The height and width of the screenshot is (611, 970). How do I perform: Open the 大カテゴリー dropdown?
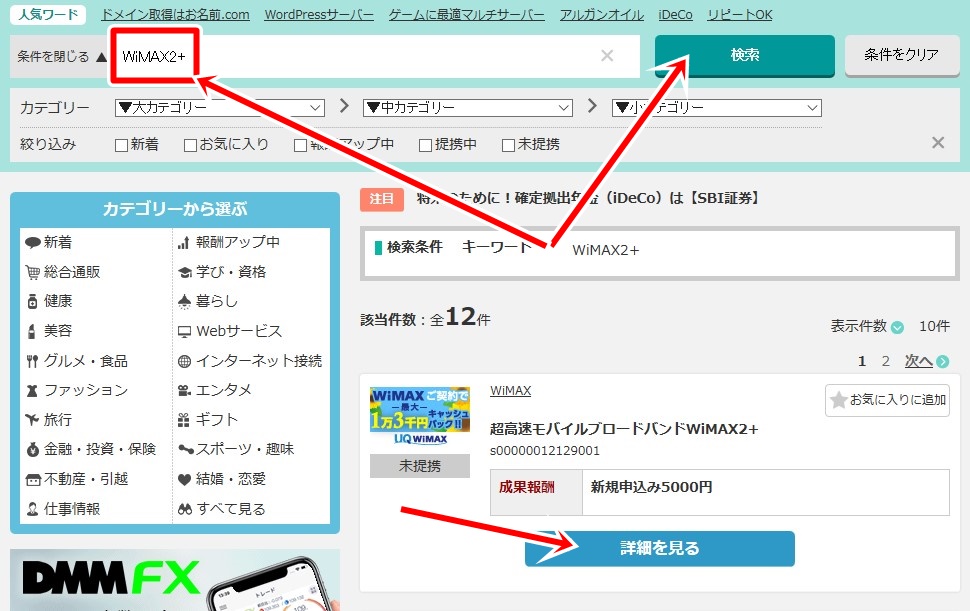[x=220, y=108]
